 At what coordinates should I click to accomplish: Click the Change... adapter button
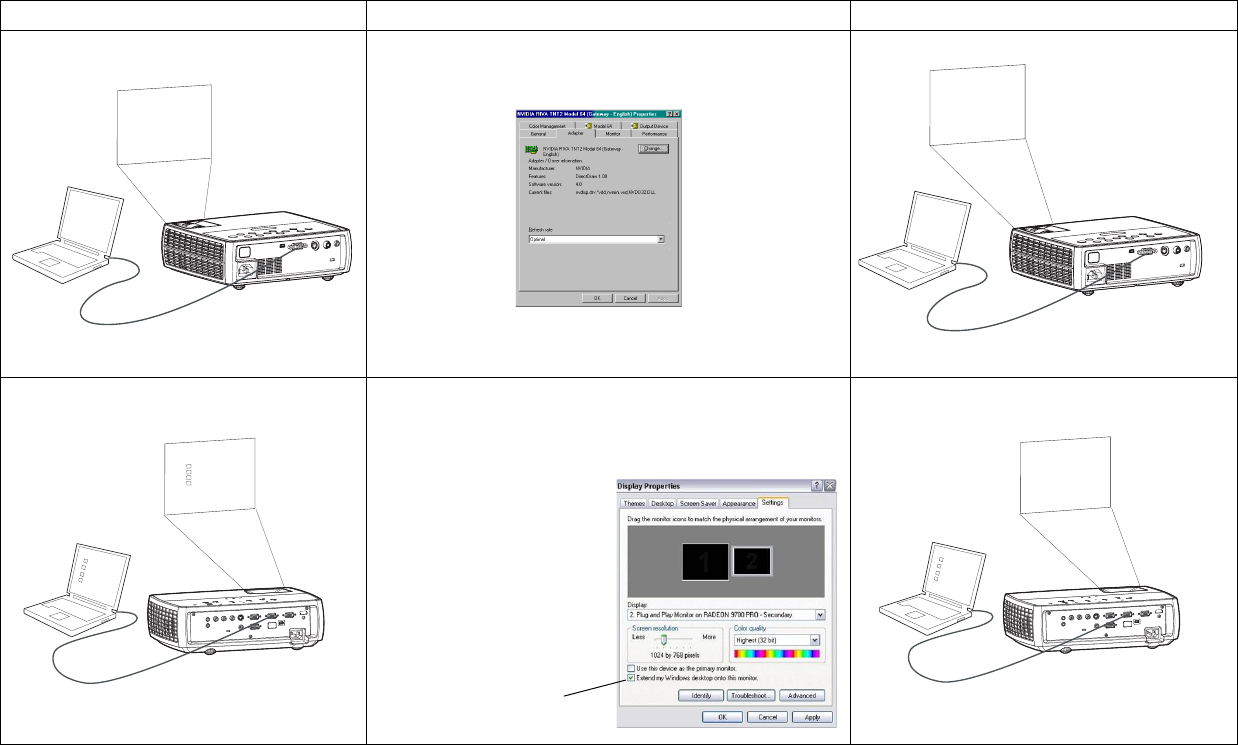pos(653,148)
